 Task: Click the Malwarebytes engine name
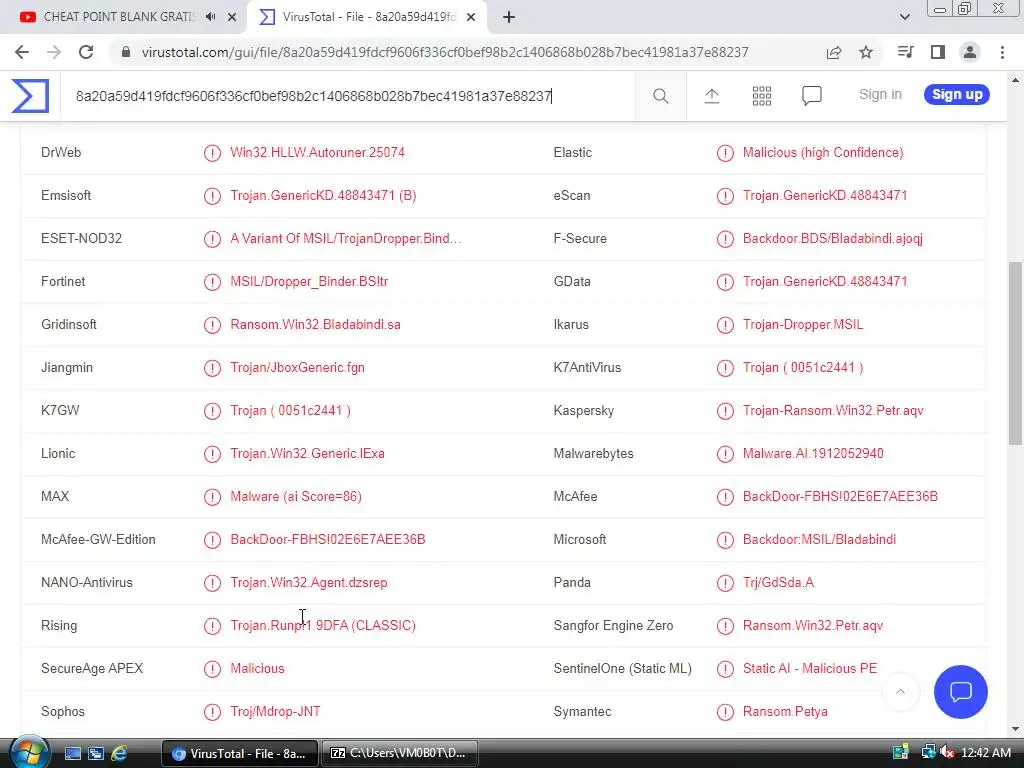coord(593,454)
